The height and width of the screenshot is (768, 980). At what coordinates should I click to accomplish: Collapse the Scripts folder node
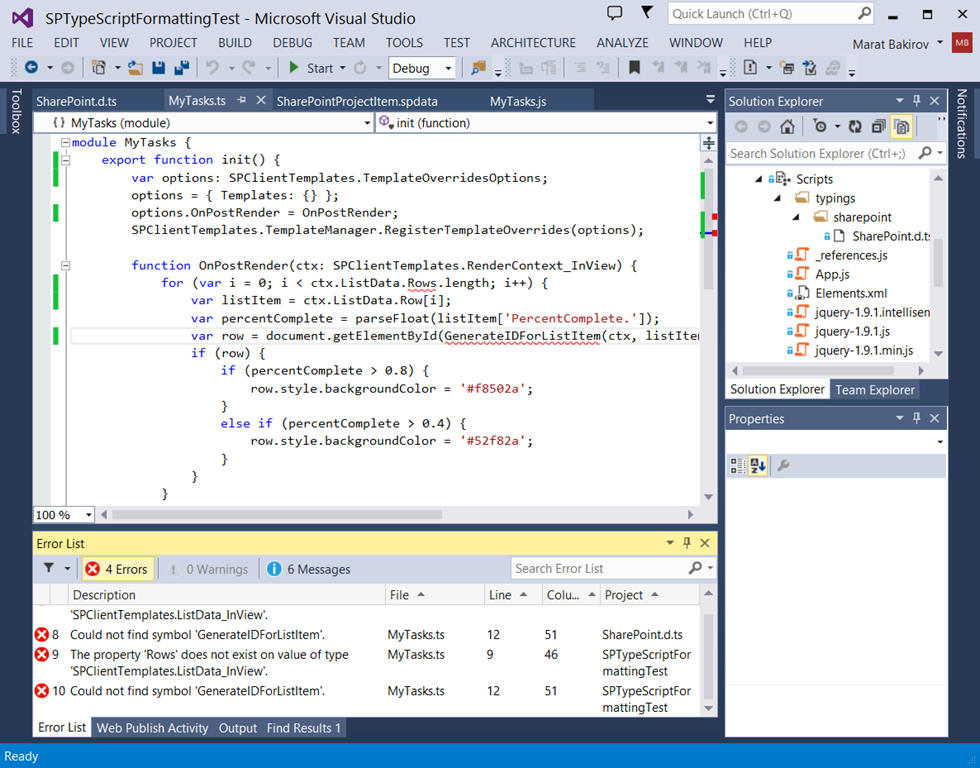758,179
